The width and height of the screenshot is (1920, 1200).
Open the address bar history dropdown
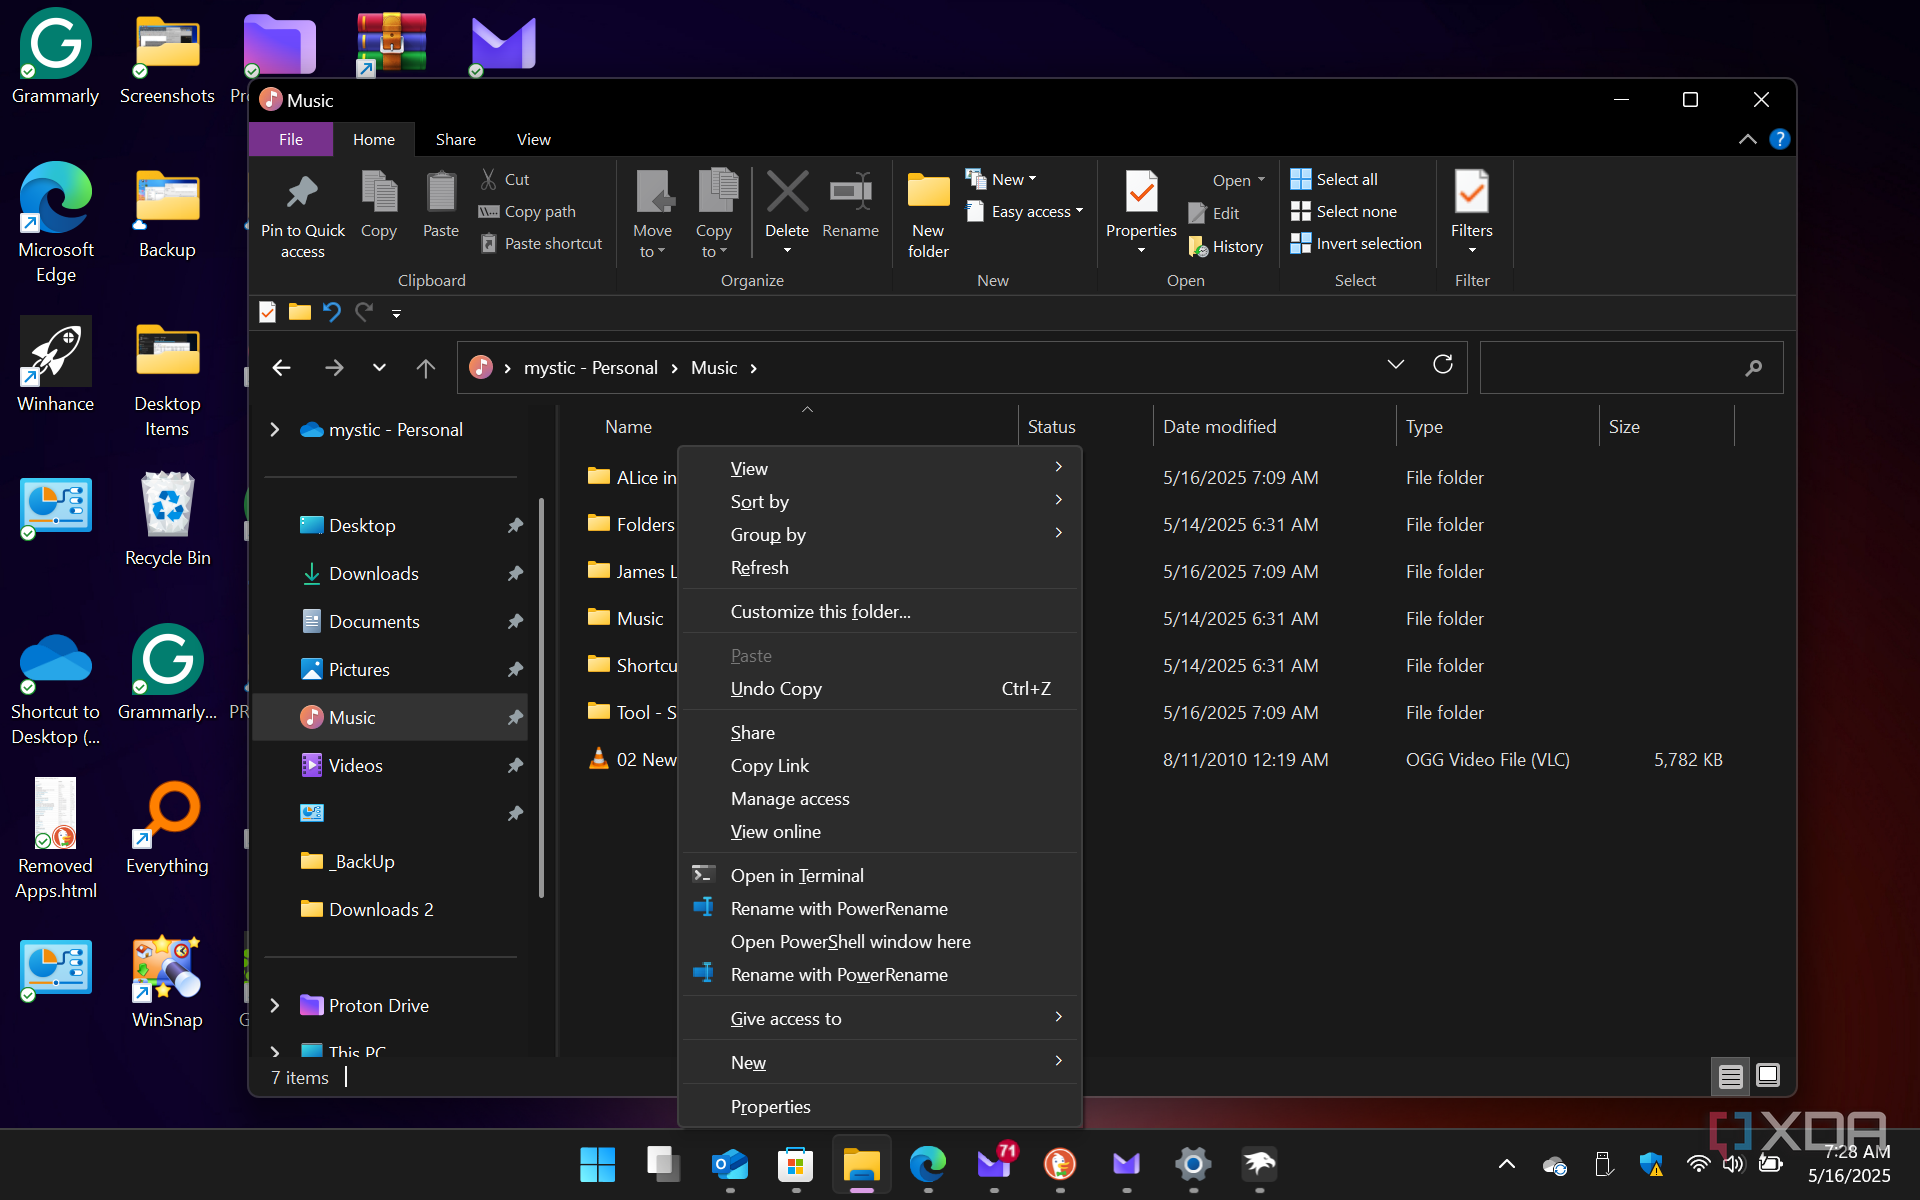[1395, 365]
